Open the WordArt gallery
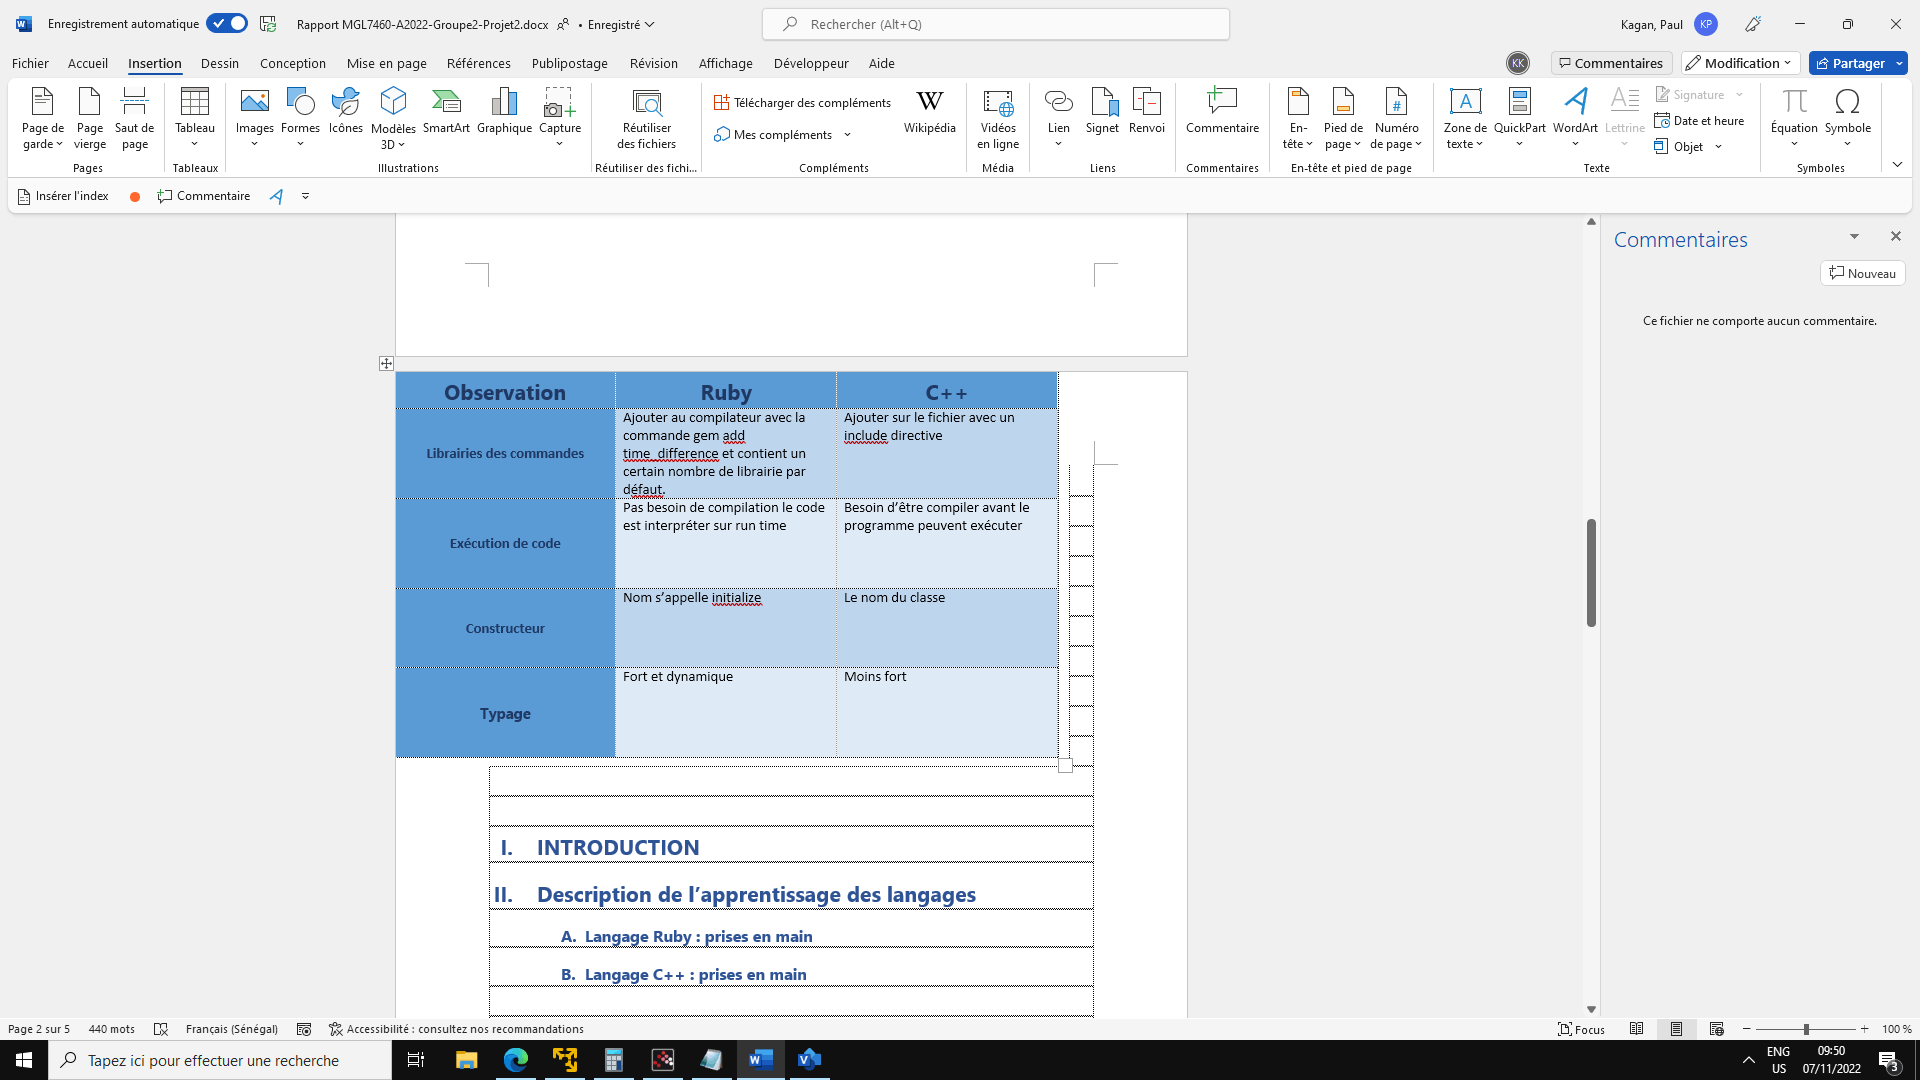Viewport: 1920px width, 1080px height. [x=1575, y=112]
